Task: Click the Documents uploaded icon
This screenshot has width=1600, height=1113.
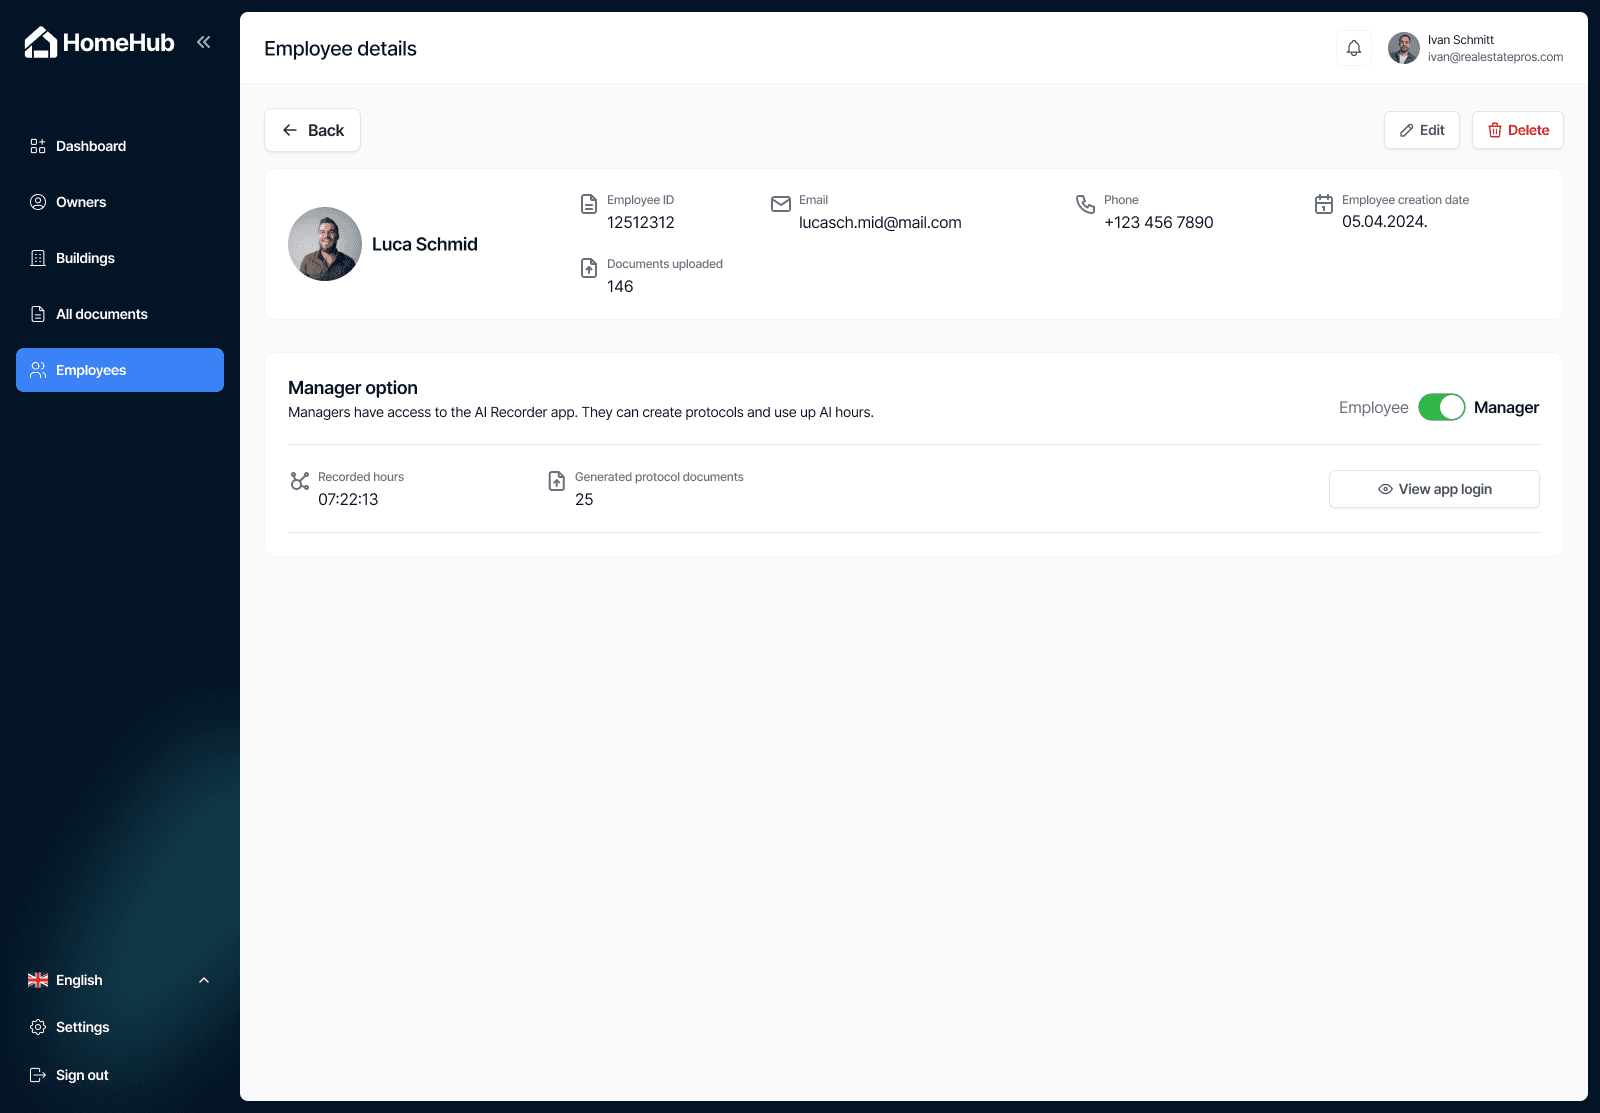Action: [589, 268]
